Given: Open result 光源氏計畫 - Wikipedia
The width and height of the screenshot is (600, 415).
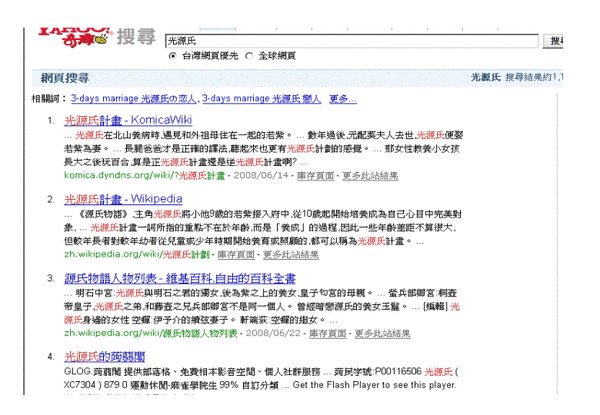Looking at the screenshot, I should tap(123, 199).
